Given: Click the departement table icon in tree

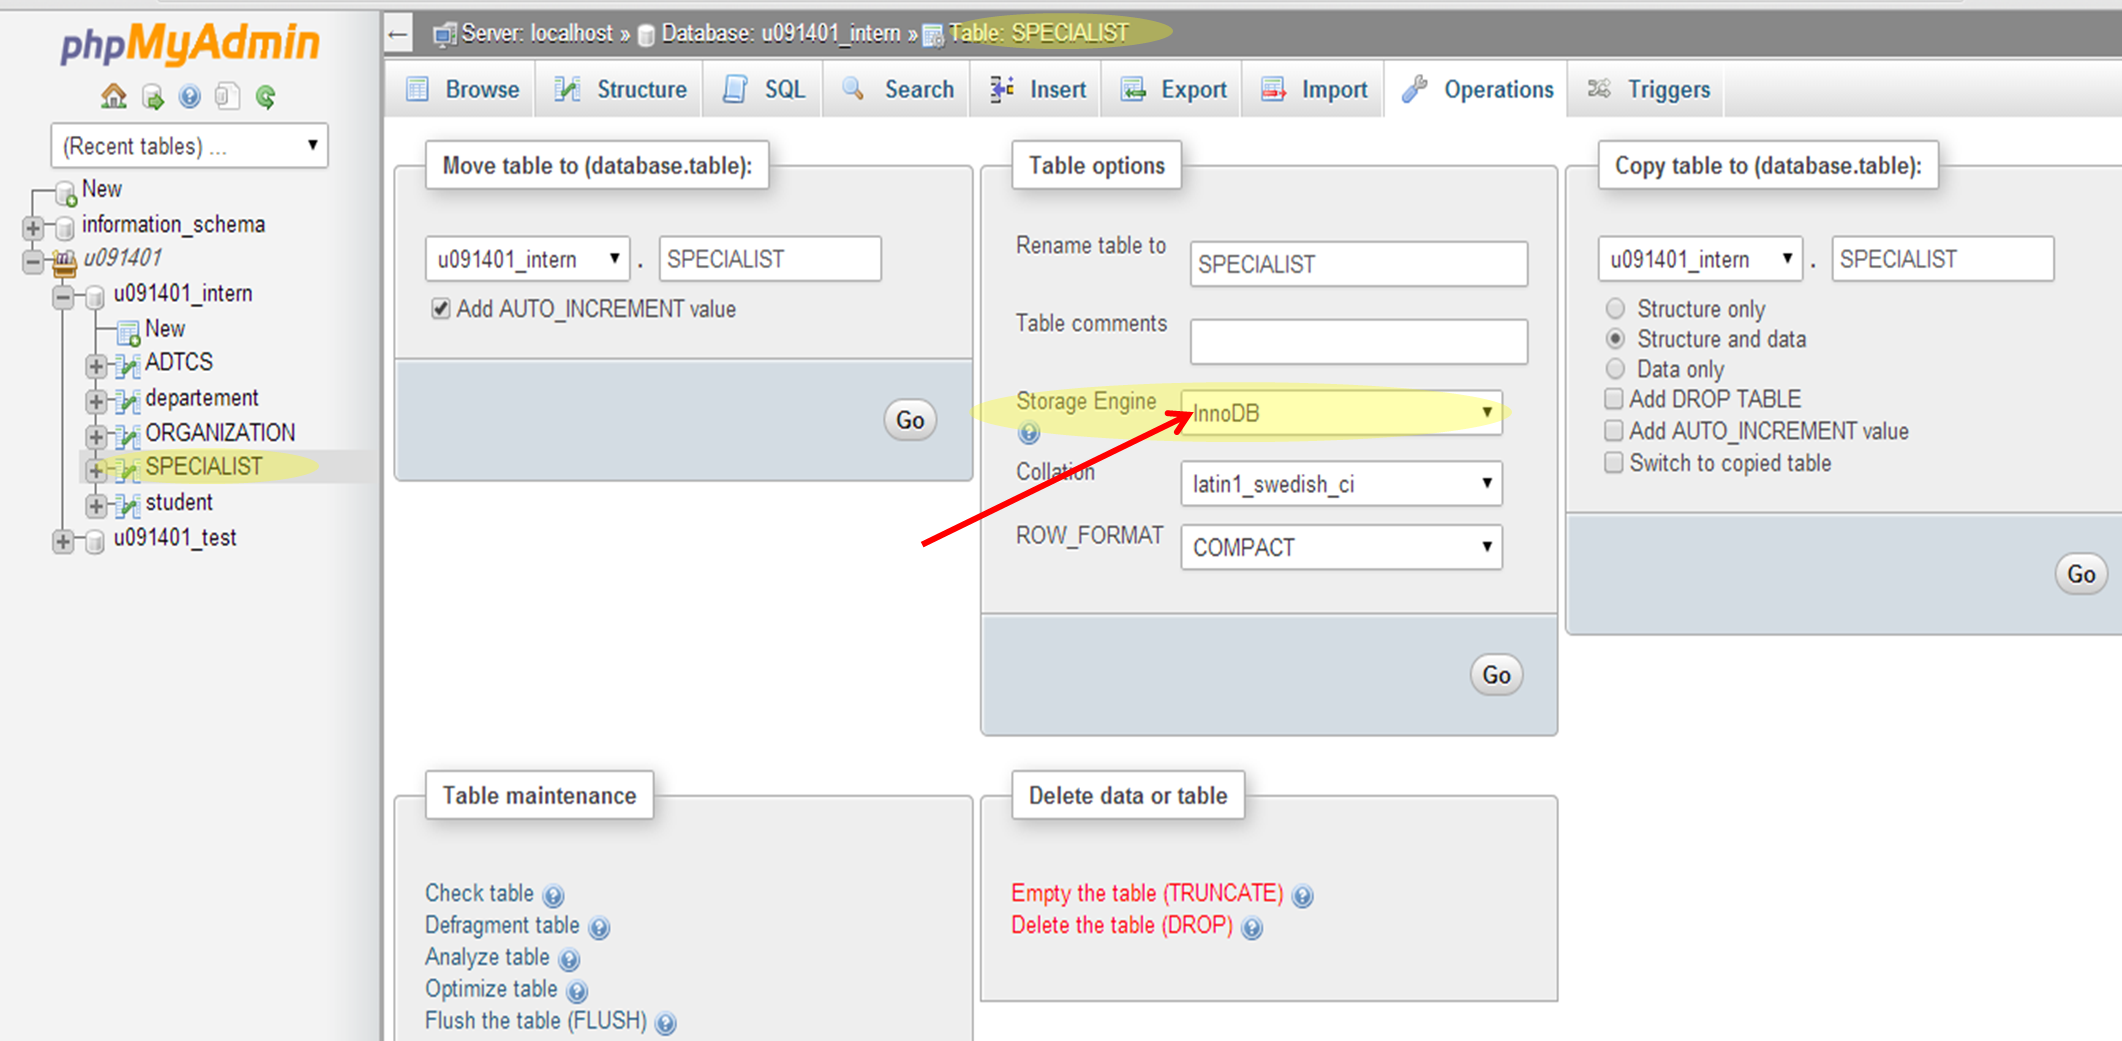Looking at the screenshot, I should click(127, 401).
